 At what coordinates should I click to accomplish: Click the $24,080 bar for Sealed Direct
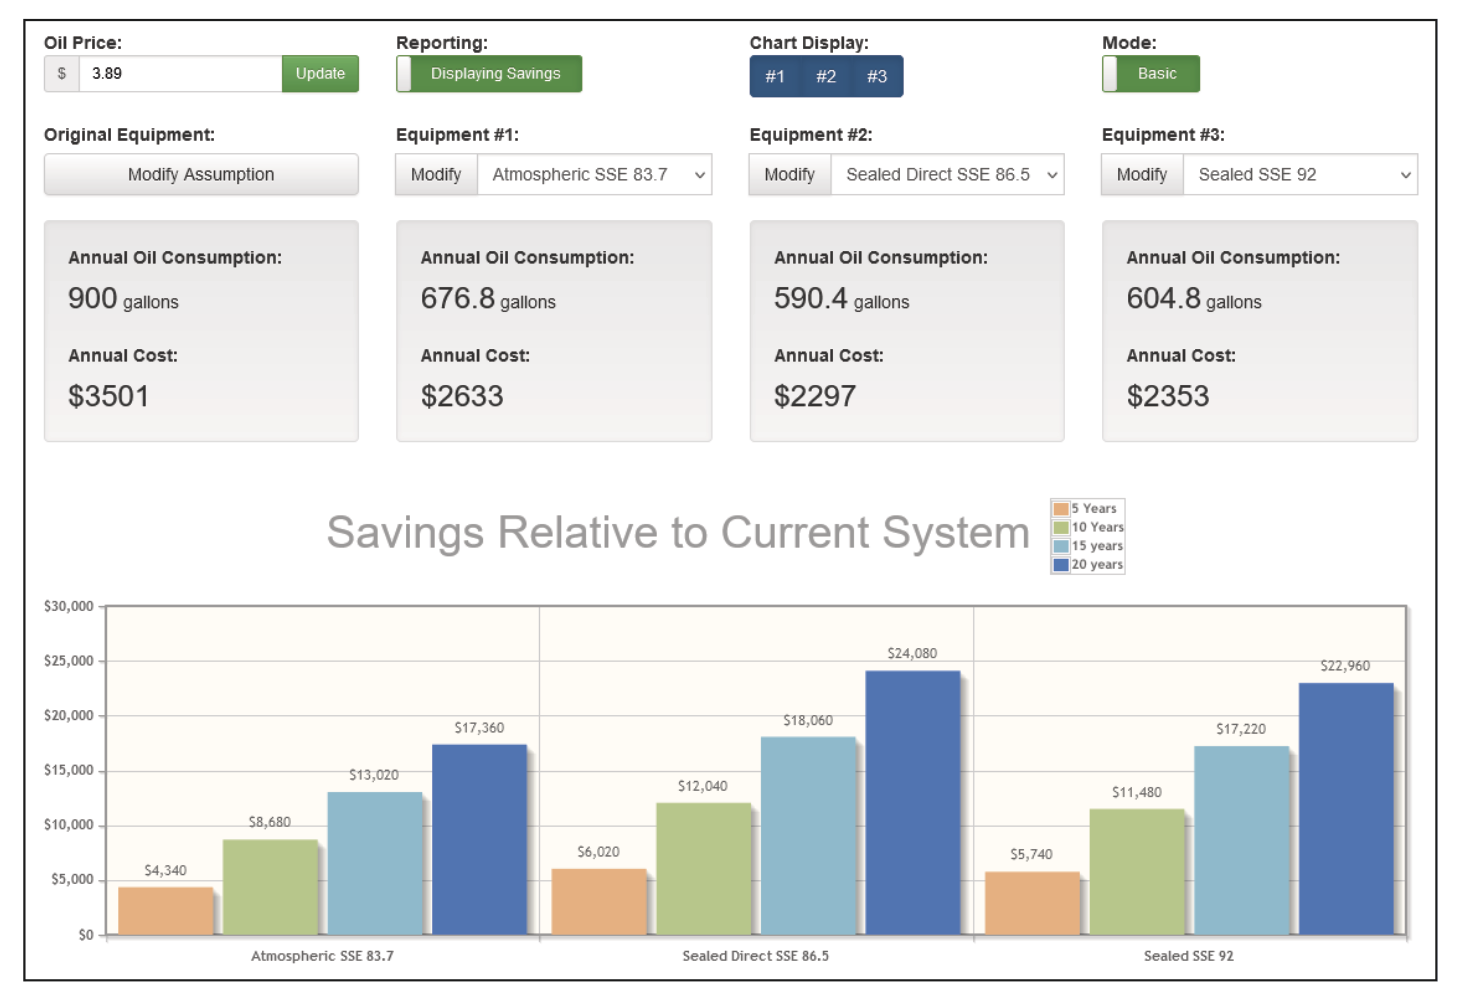click(x=912, y=803)
